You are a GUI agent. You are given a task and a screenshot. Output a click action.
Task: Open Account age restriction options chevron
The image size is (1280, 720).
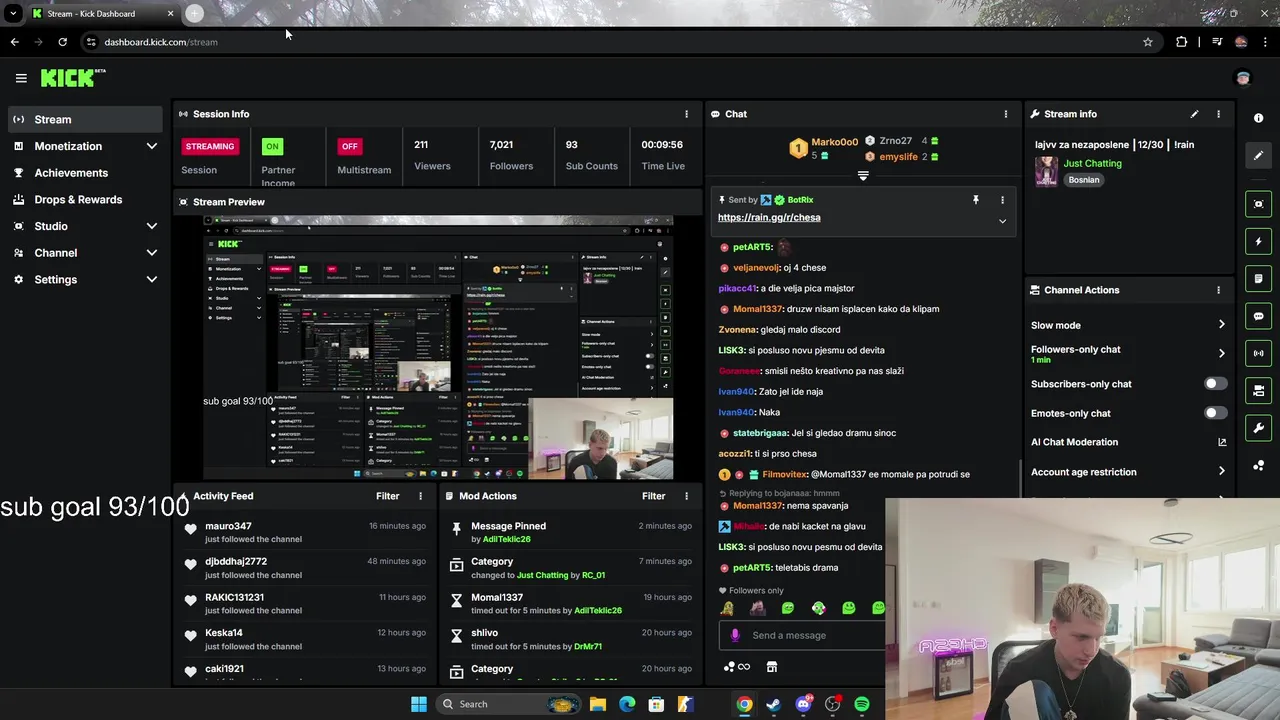pos(1221,472)
